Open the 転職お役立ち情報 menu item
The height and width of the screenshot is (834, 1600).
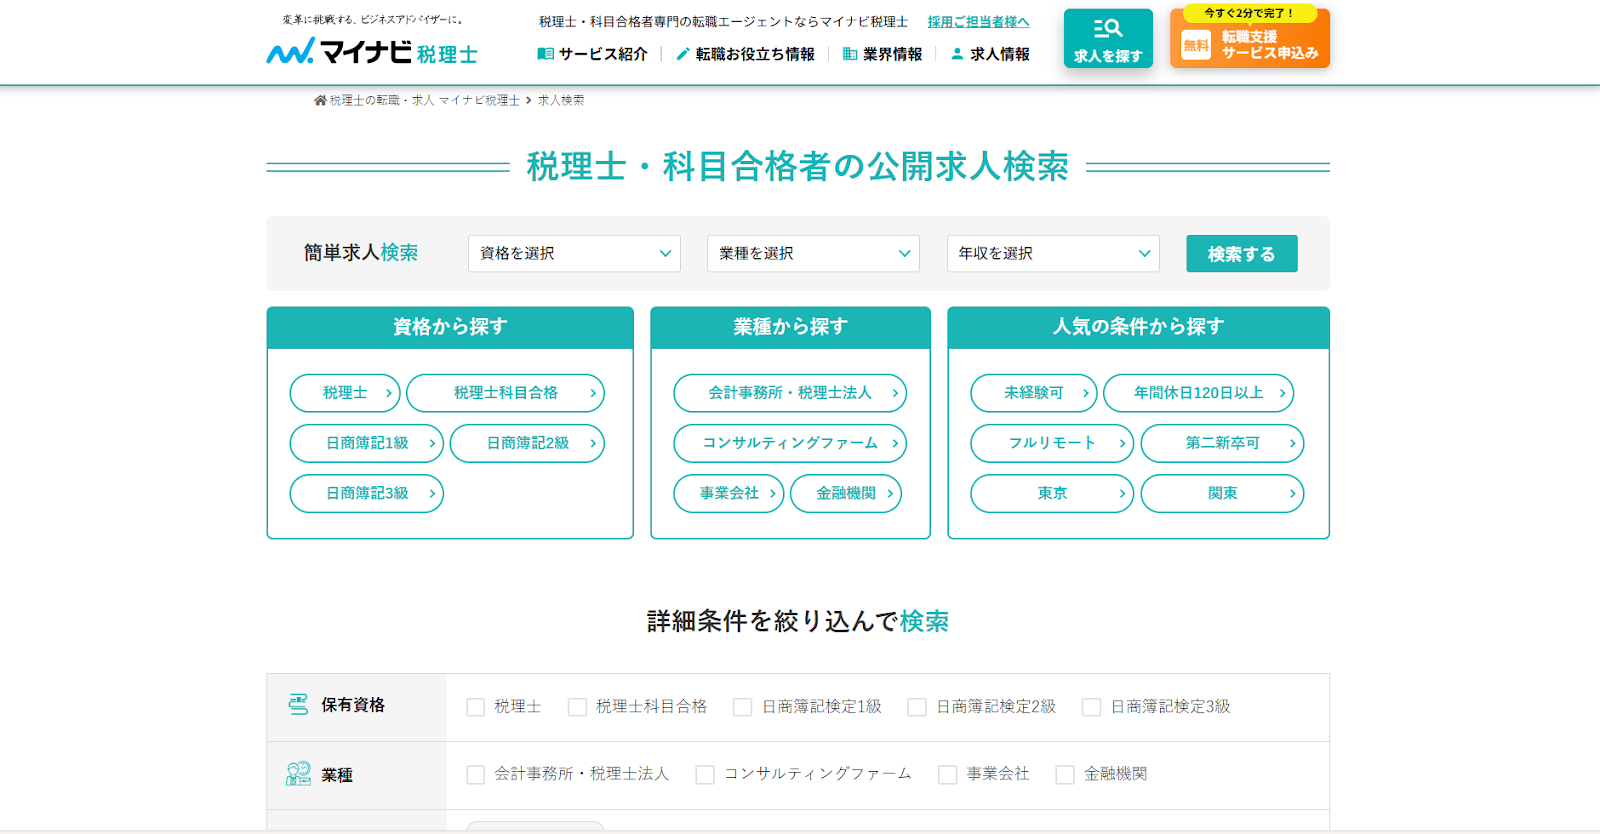coord(755,54)
